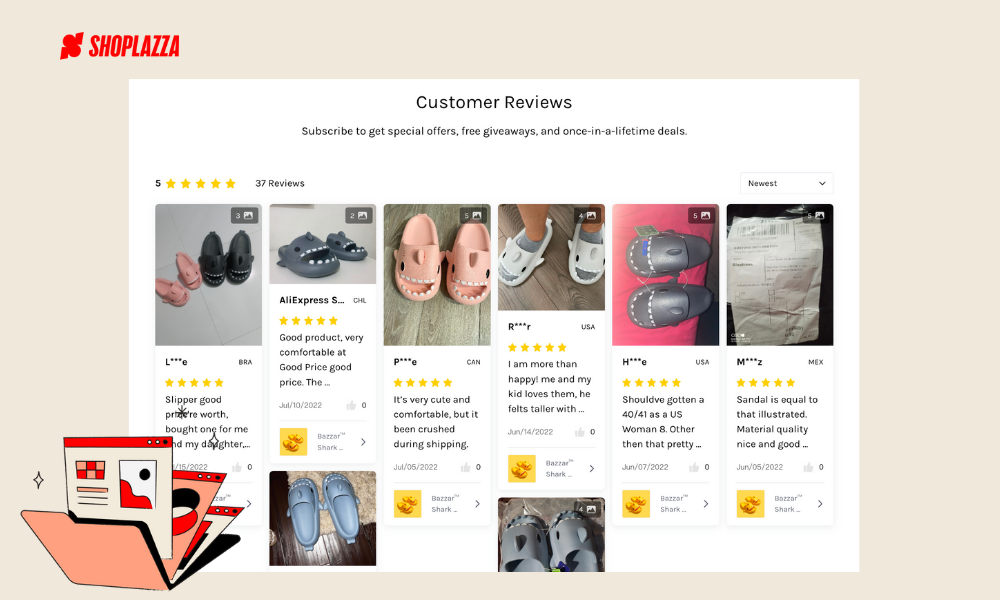
Task: Click photo count badge on pink slippers image
Action: coord(473,215)
